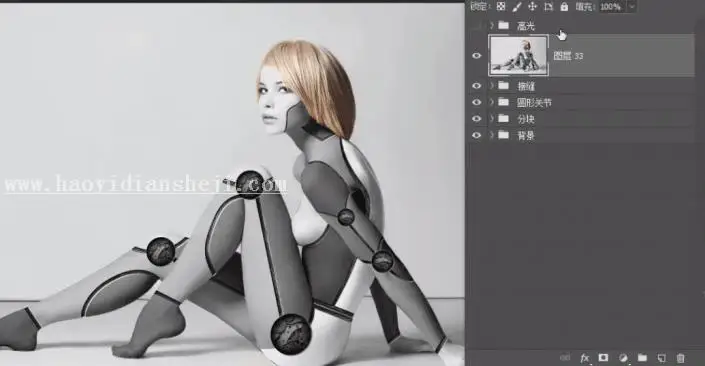Click the 高光 group folder icon
Image resolution: width=705 pixels, height=366 pixels.
(504, 26)
